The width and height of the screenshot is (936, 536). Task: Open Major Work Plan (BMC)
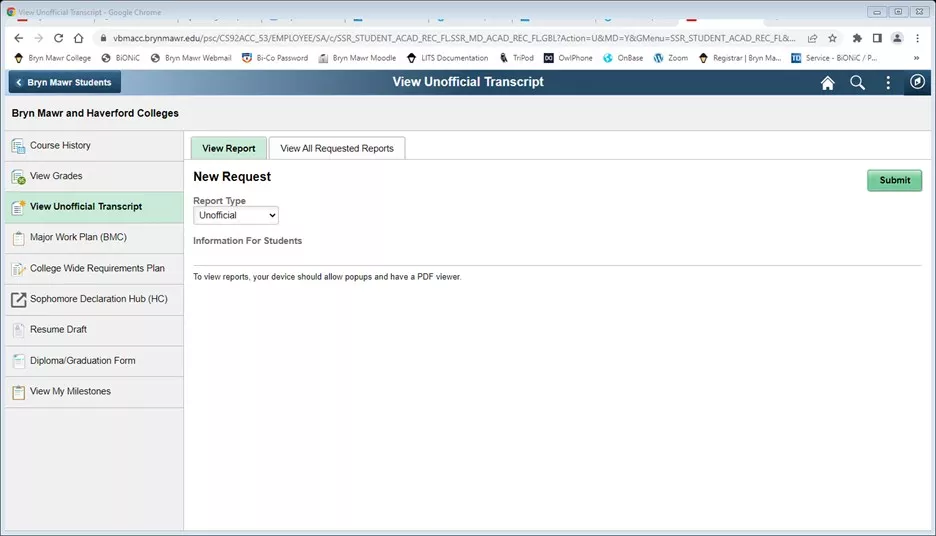pyautogui.click(x=94, y=238)
